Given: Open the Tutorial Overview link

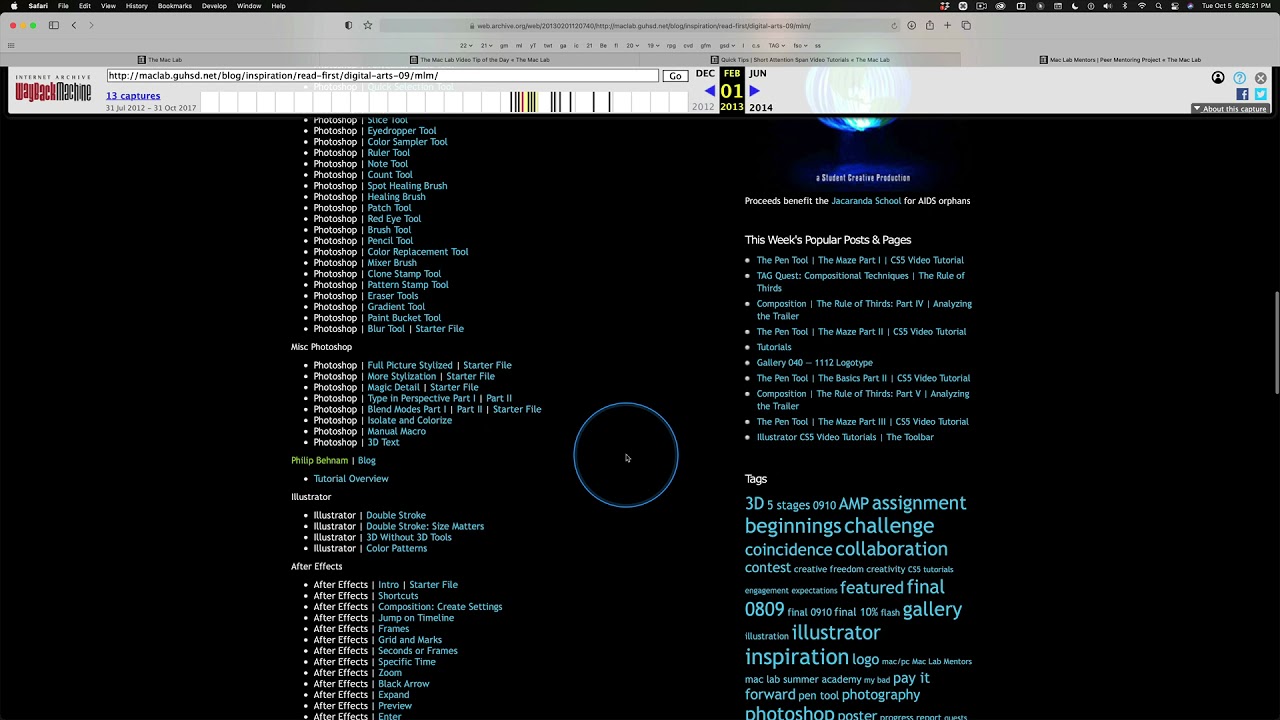Looking at the screenshot, I should pos(351,478).
